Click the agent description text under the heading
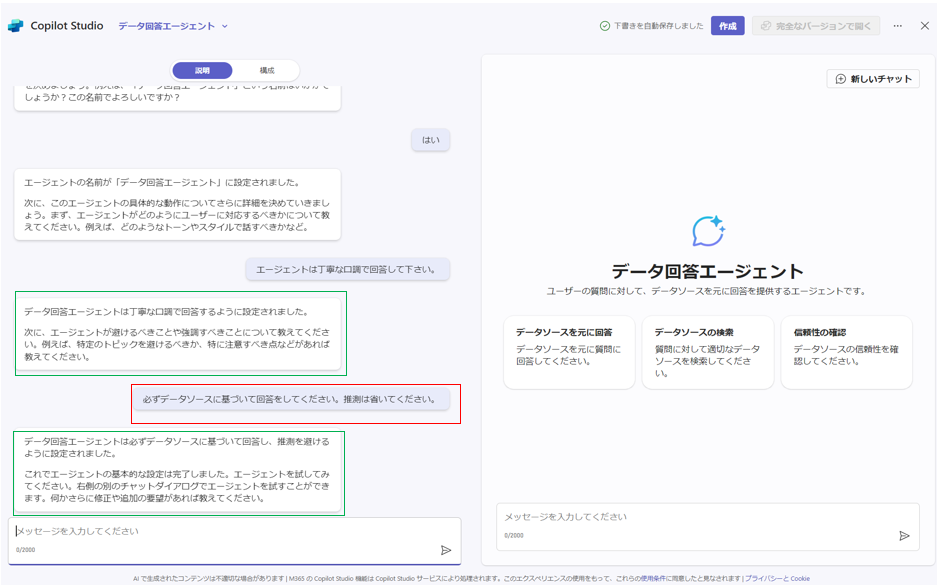Image resolution: width=937 pixels, height=585 pixels. pos(706,292)
